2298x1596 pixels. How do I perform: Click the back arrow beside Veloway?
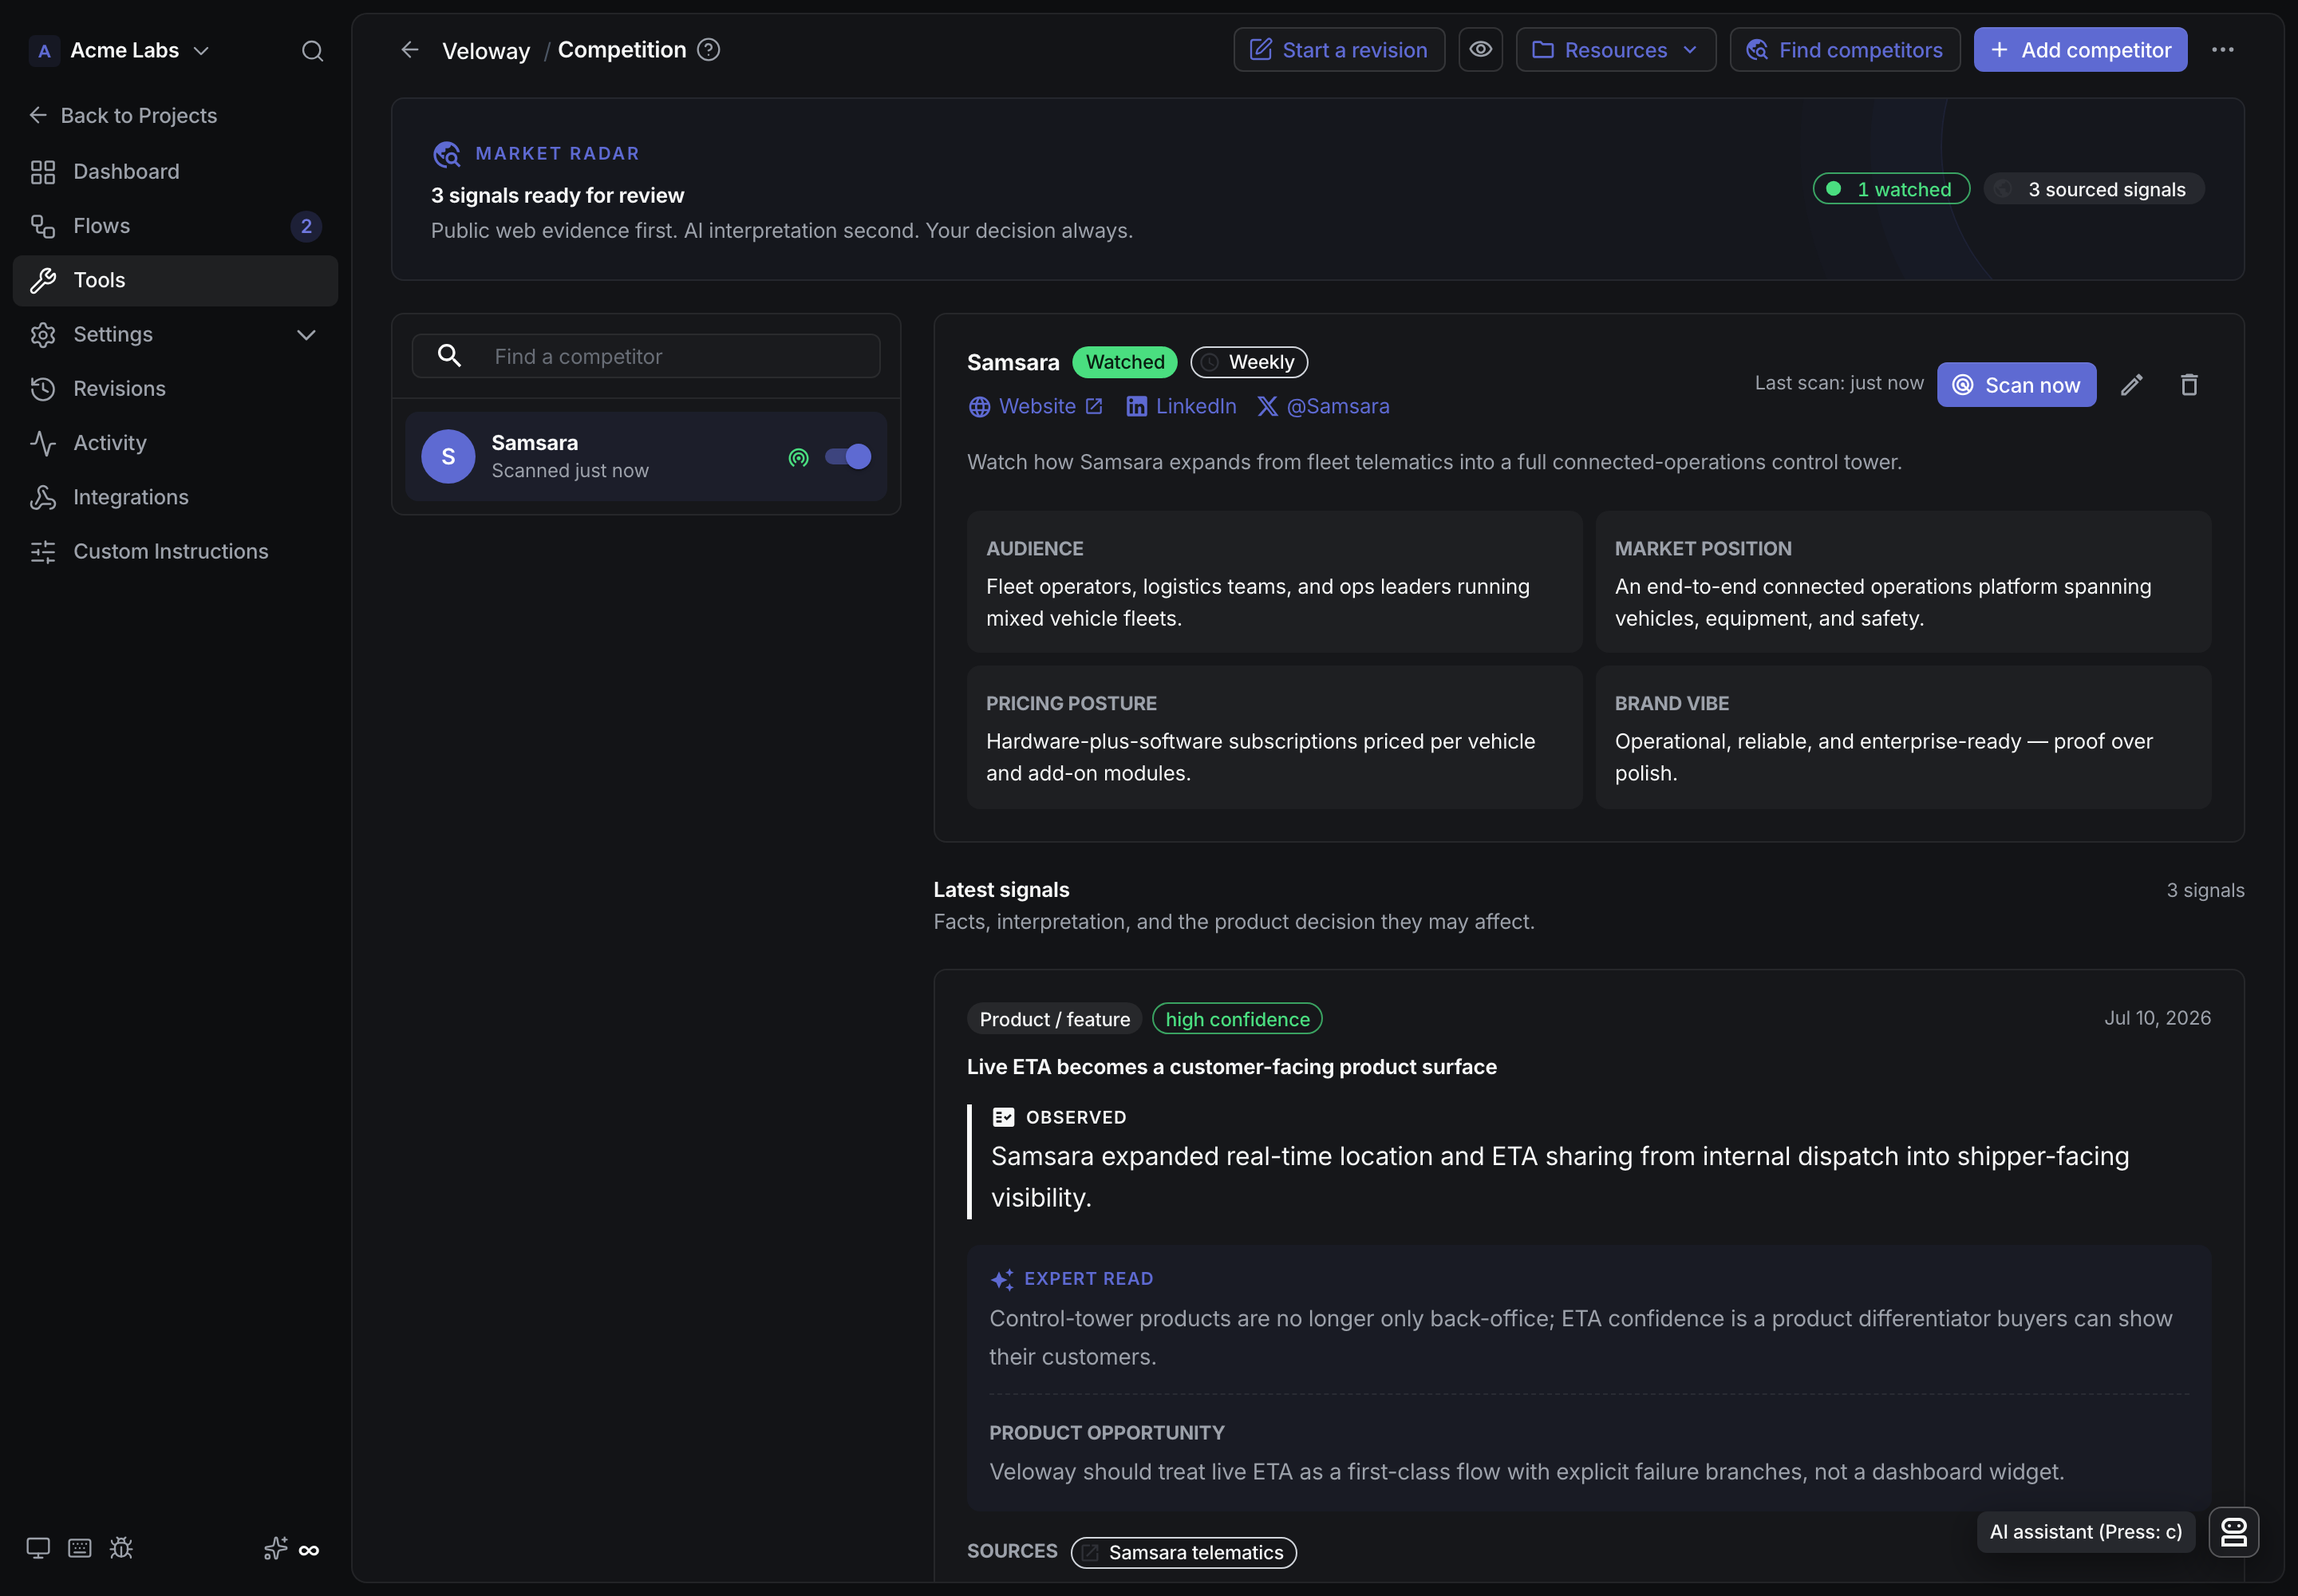pos(410,50)
